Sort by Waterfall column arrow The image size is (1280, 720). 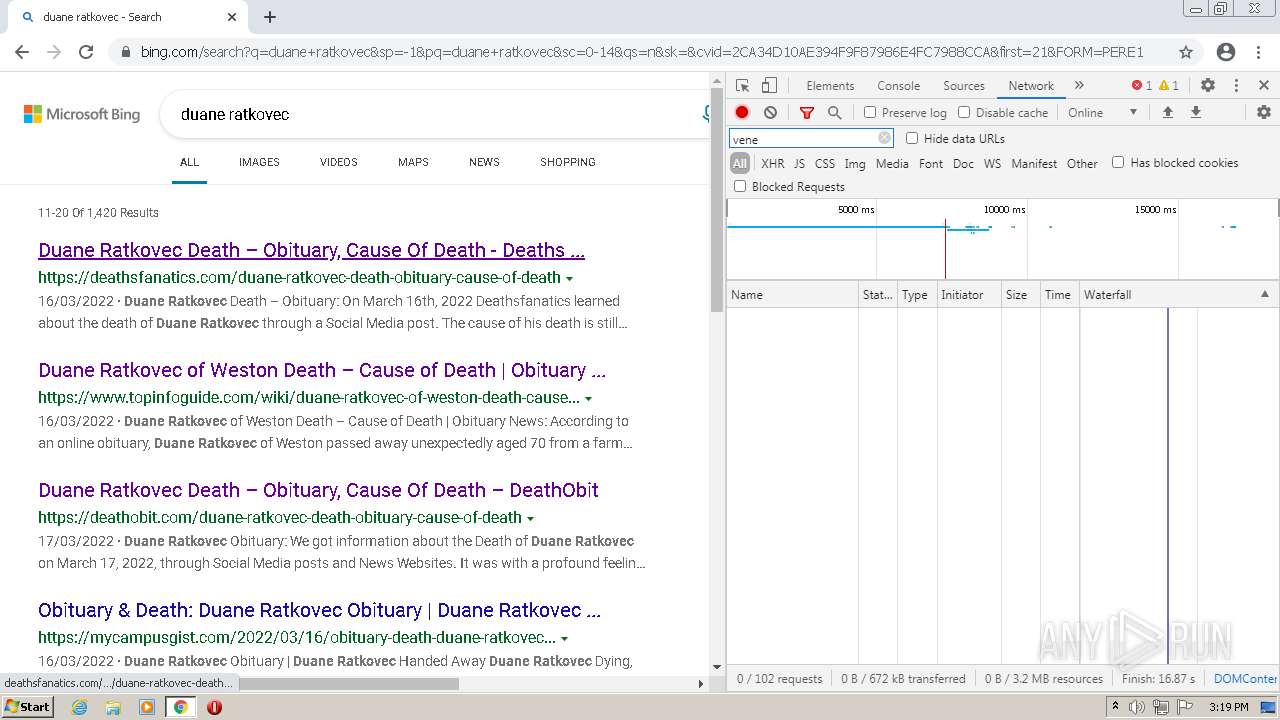(1264, 295)
